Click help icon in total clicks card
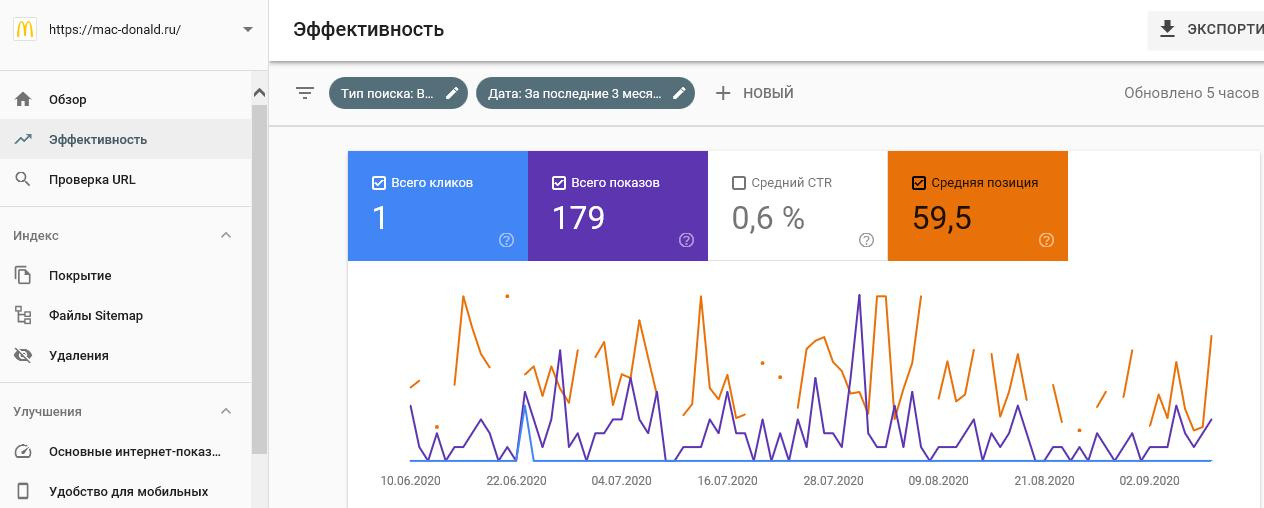This screenshot has height=508, width=1264. (x=506, y=240)
